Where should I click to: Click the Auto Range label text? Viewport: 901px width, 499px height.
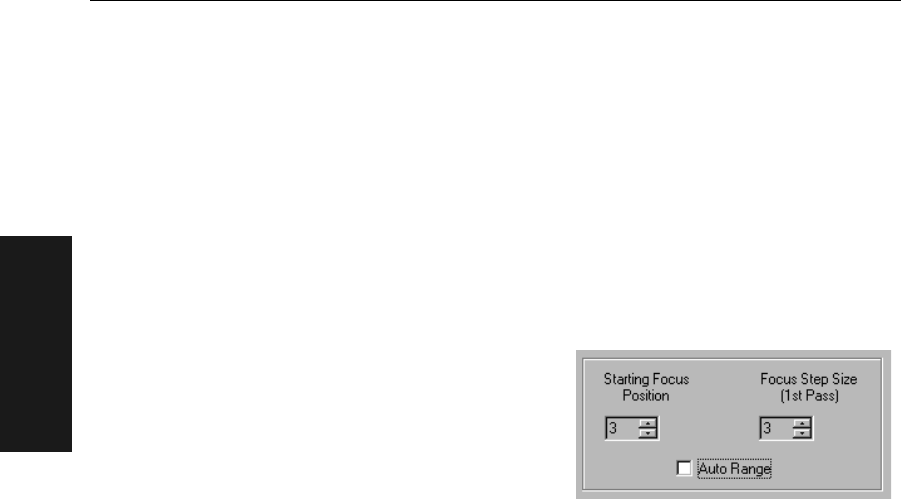click(x=734, y=469)
